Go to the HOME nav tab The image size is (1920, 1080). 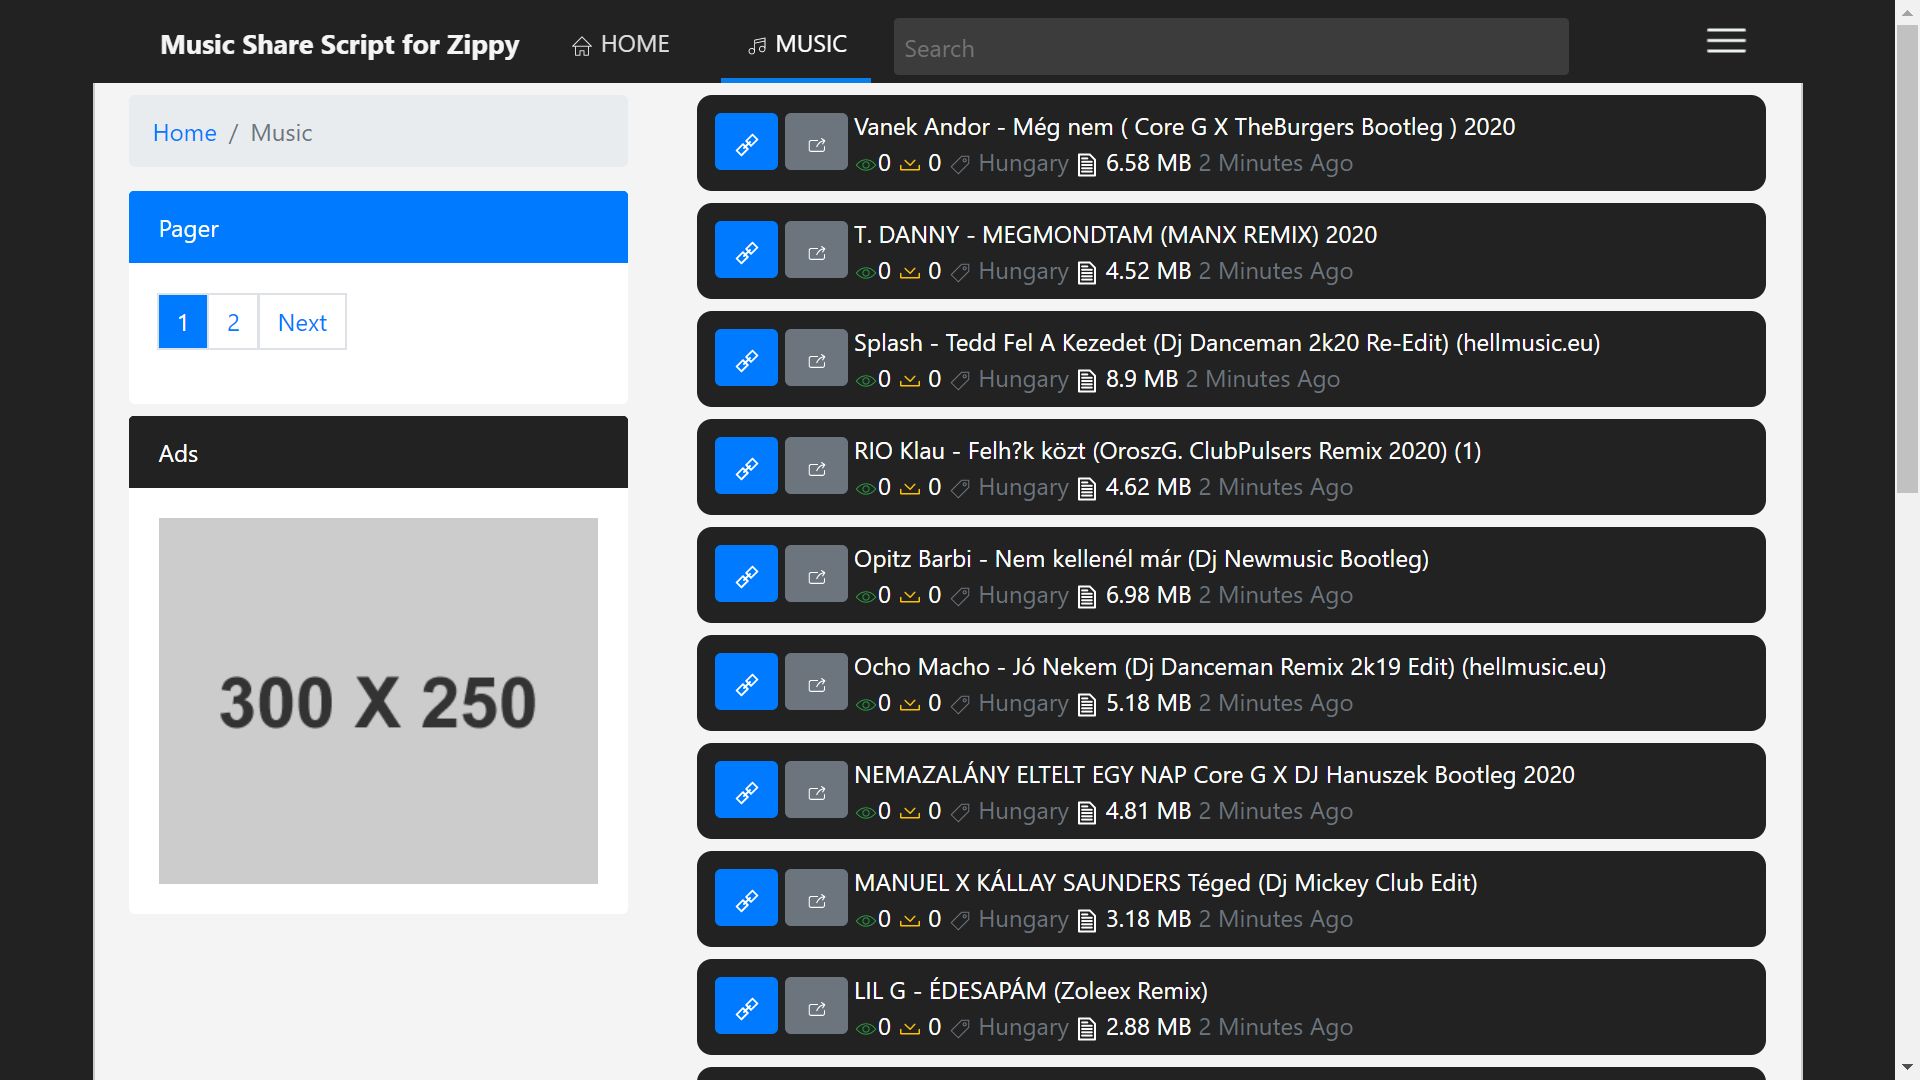click(x=621, y=45)
